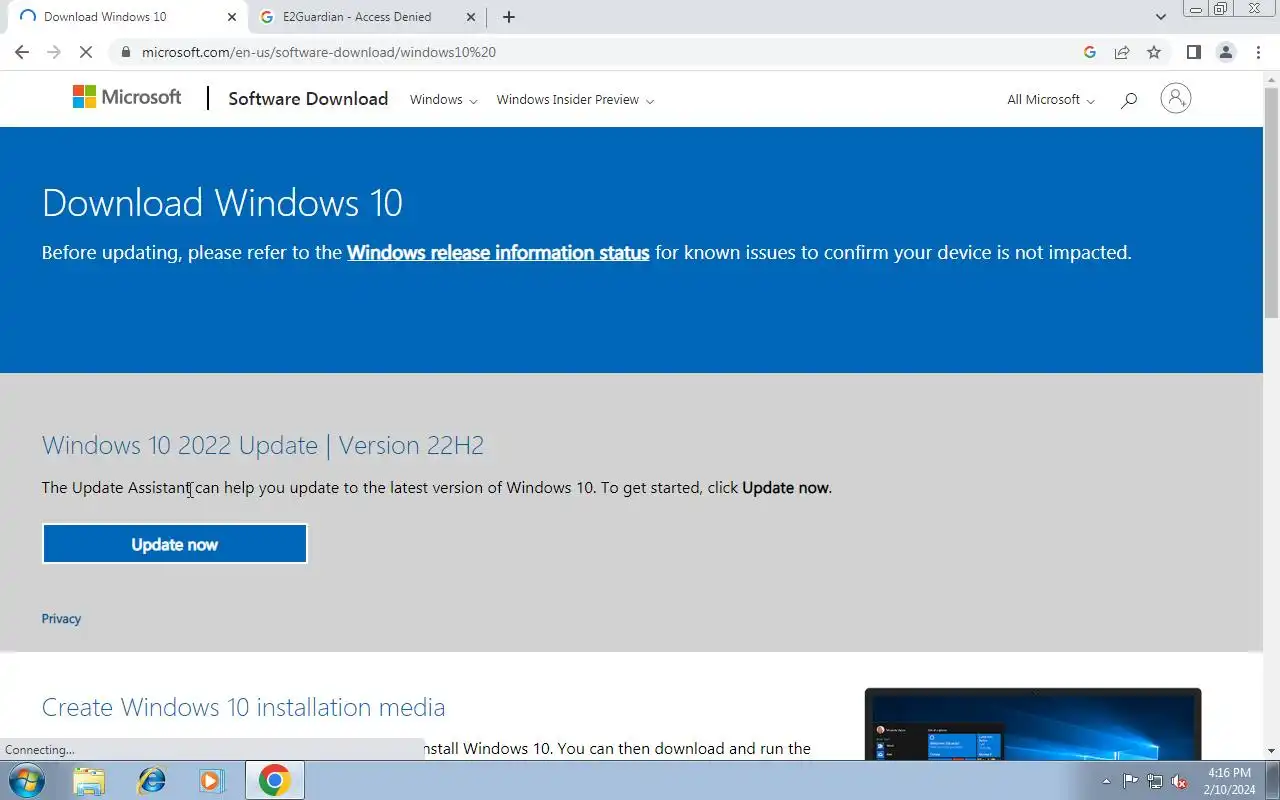
Task: Open the Privacy link
Action: (61, 619)
